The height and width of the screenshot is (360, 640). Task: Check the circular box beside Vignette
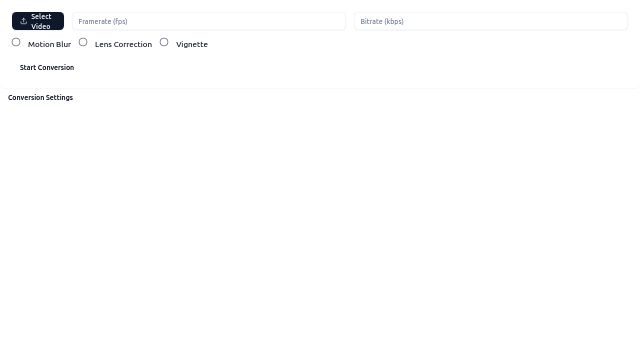[164, 42]
